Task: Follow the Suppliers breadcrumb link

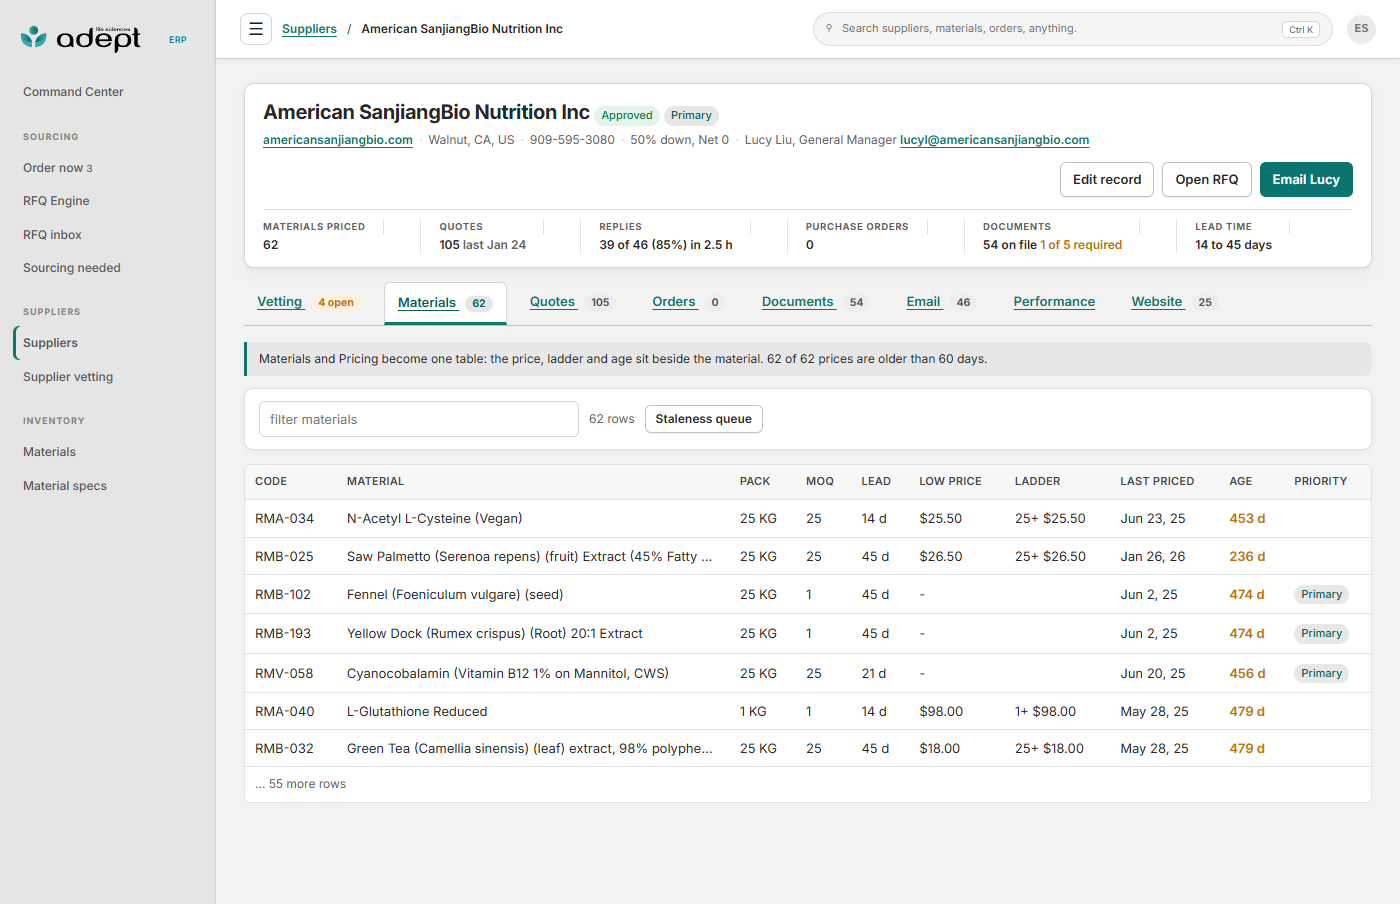Action: (x=309, y=29)
